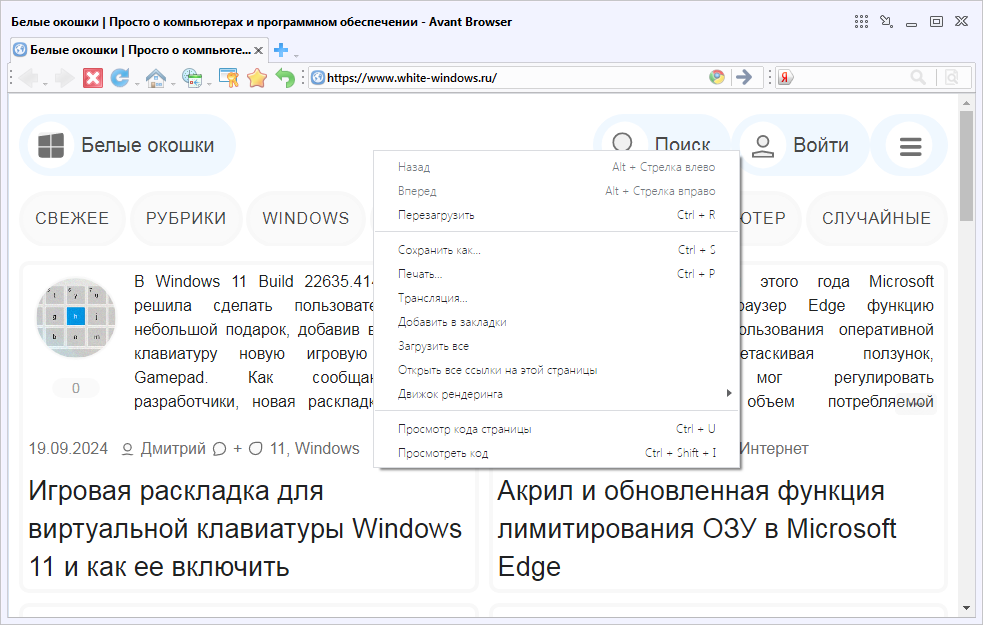The height and width of the screenshot is (625, 983).
Task: Close the Белые окошки tab
Action: (x=259, y=50)
